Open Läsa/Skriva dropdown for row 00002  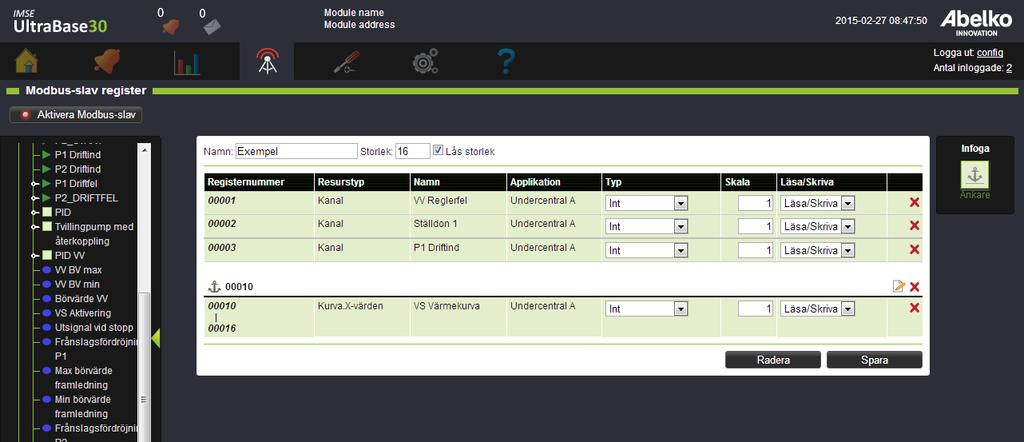tap(817, 227)
